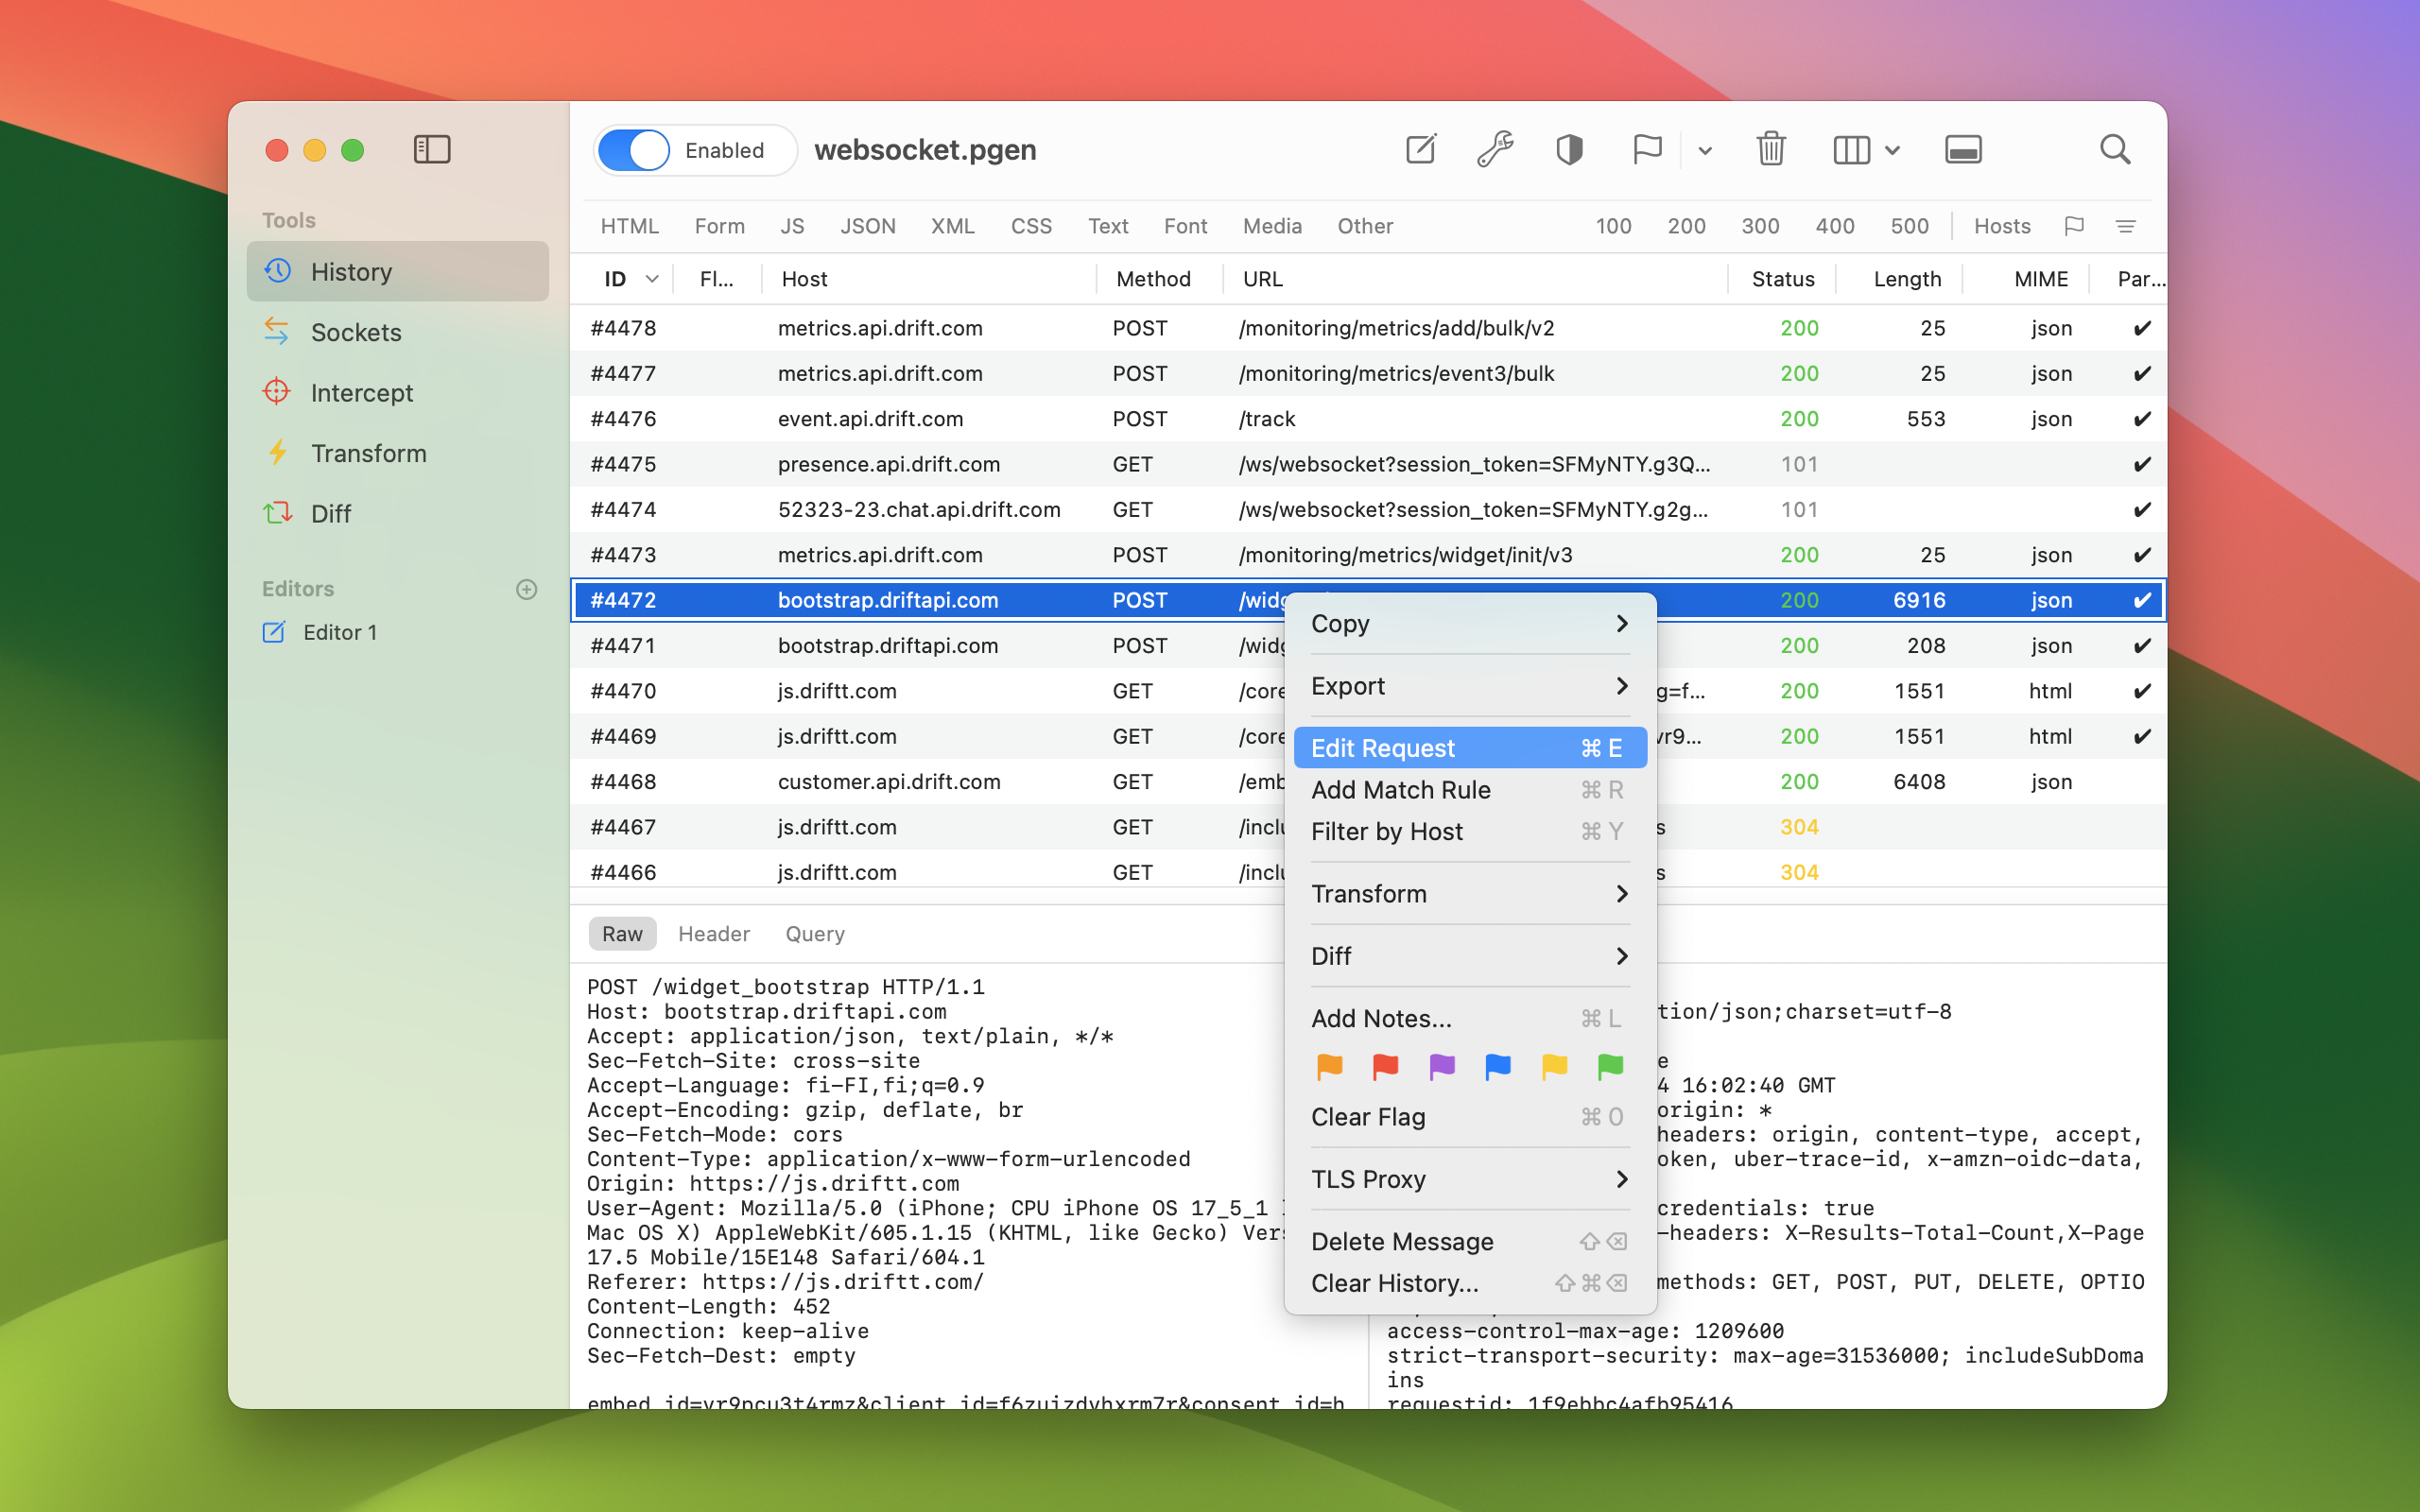Image resolution: width=2420 pixels, height=1512 pixels.
Task: Open Intercept tool in sidebar
Action: 398,393
